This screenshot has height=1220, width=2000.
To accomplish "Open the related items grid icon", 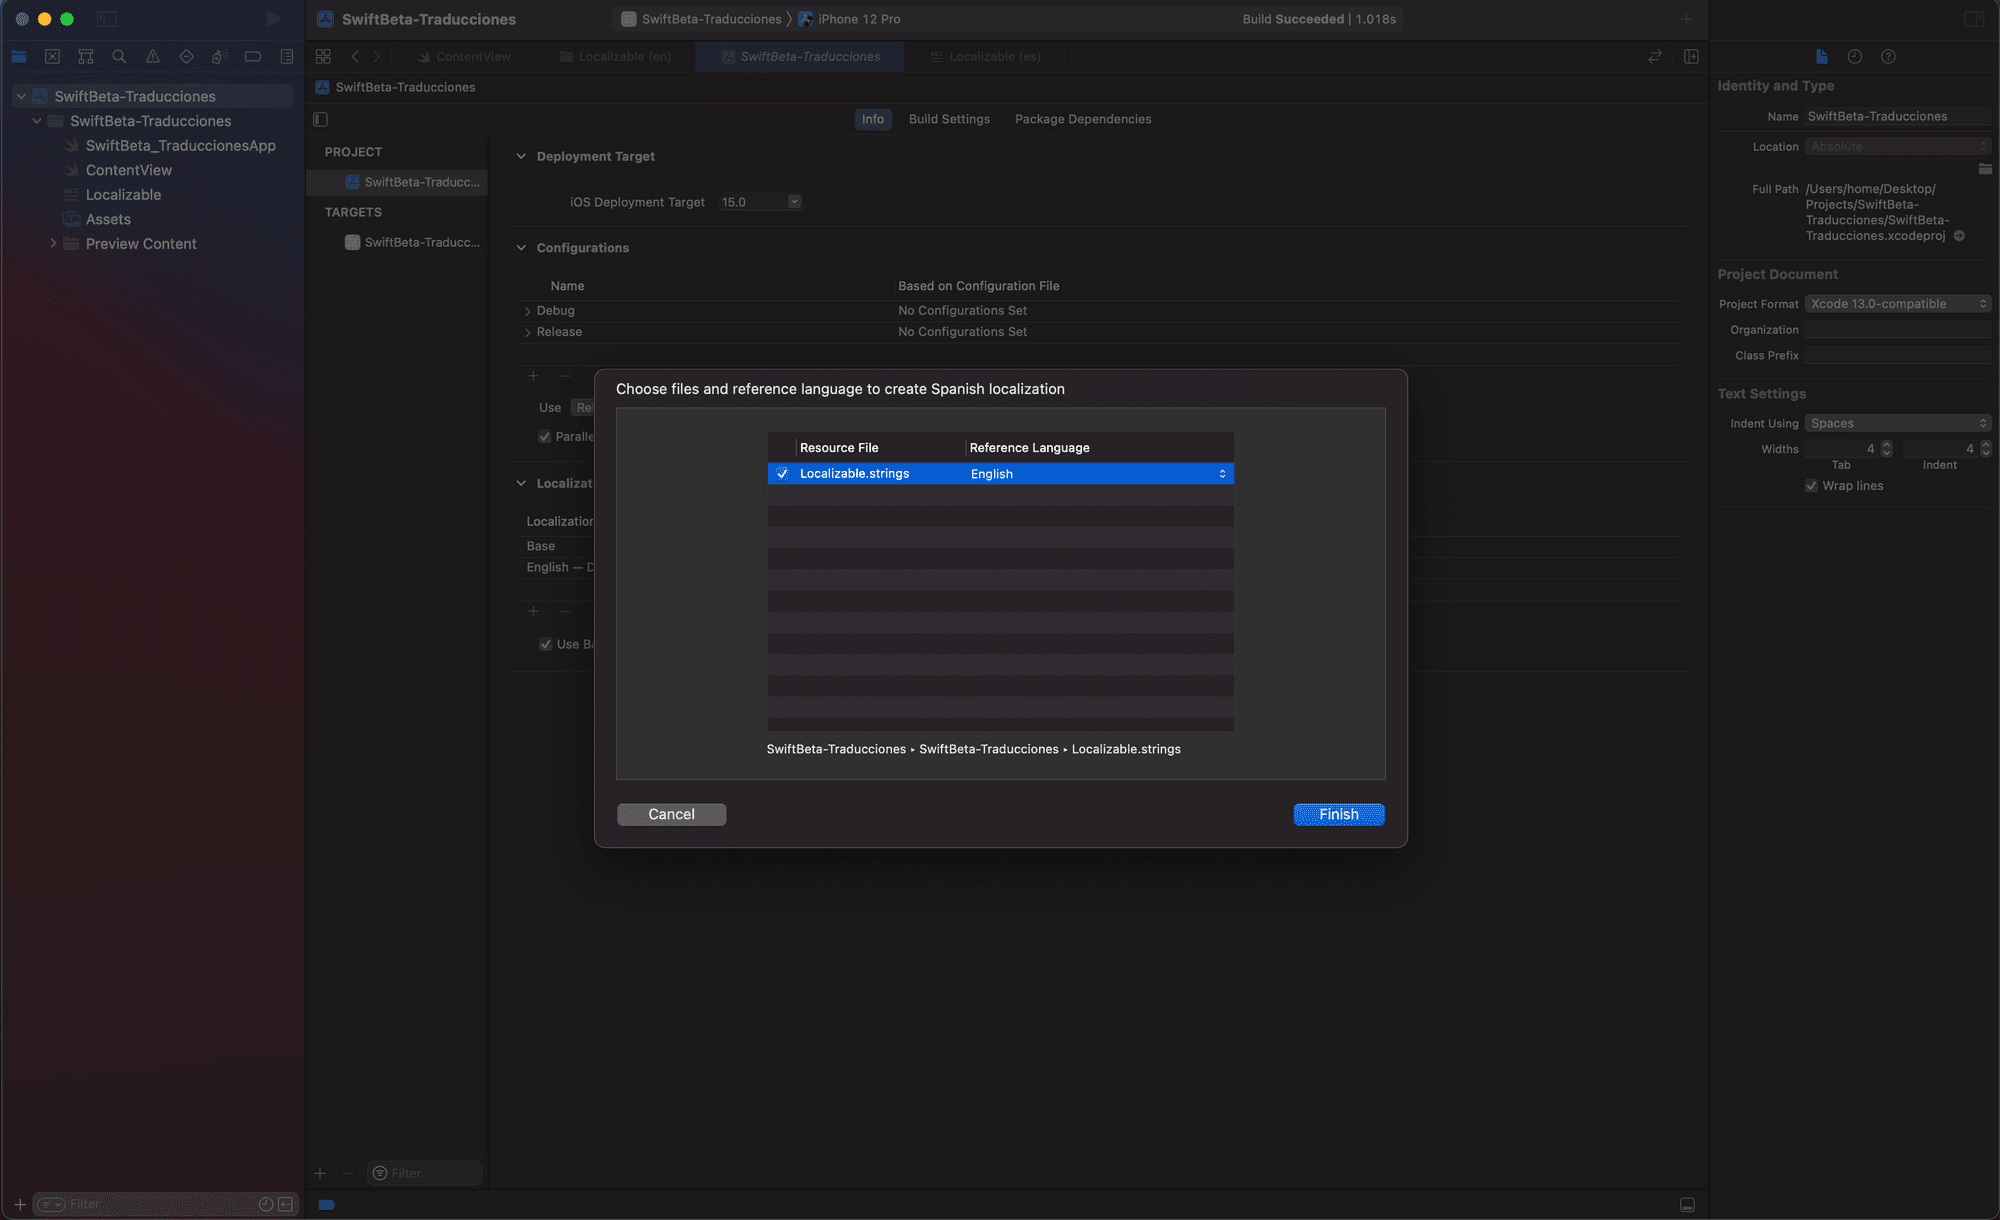I will (323, 57).
